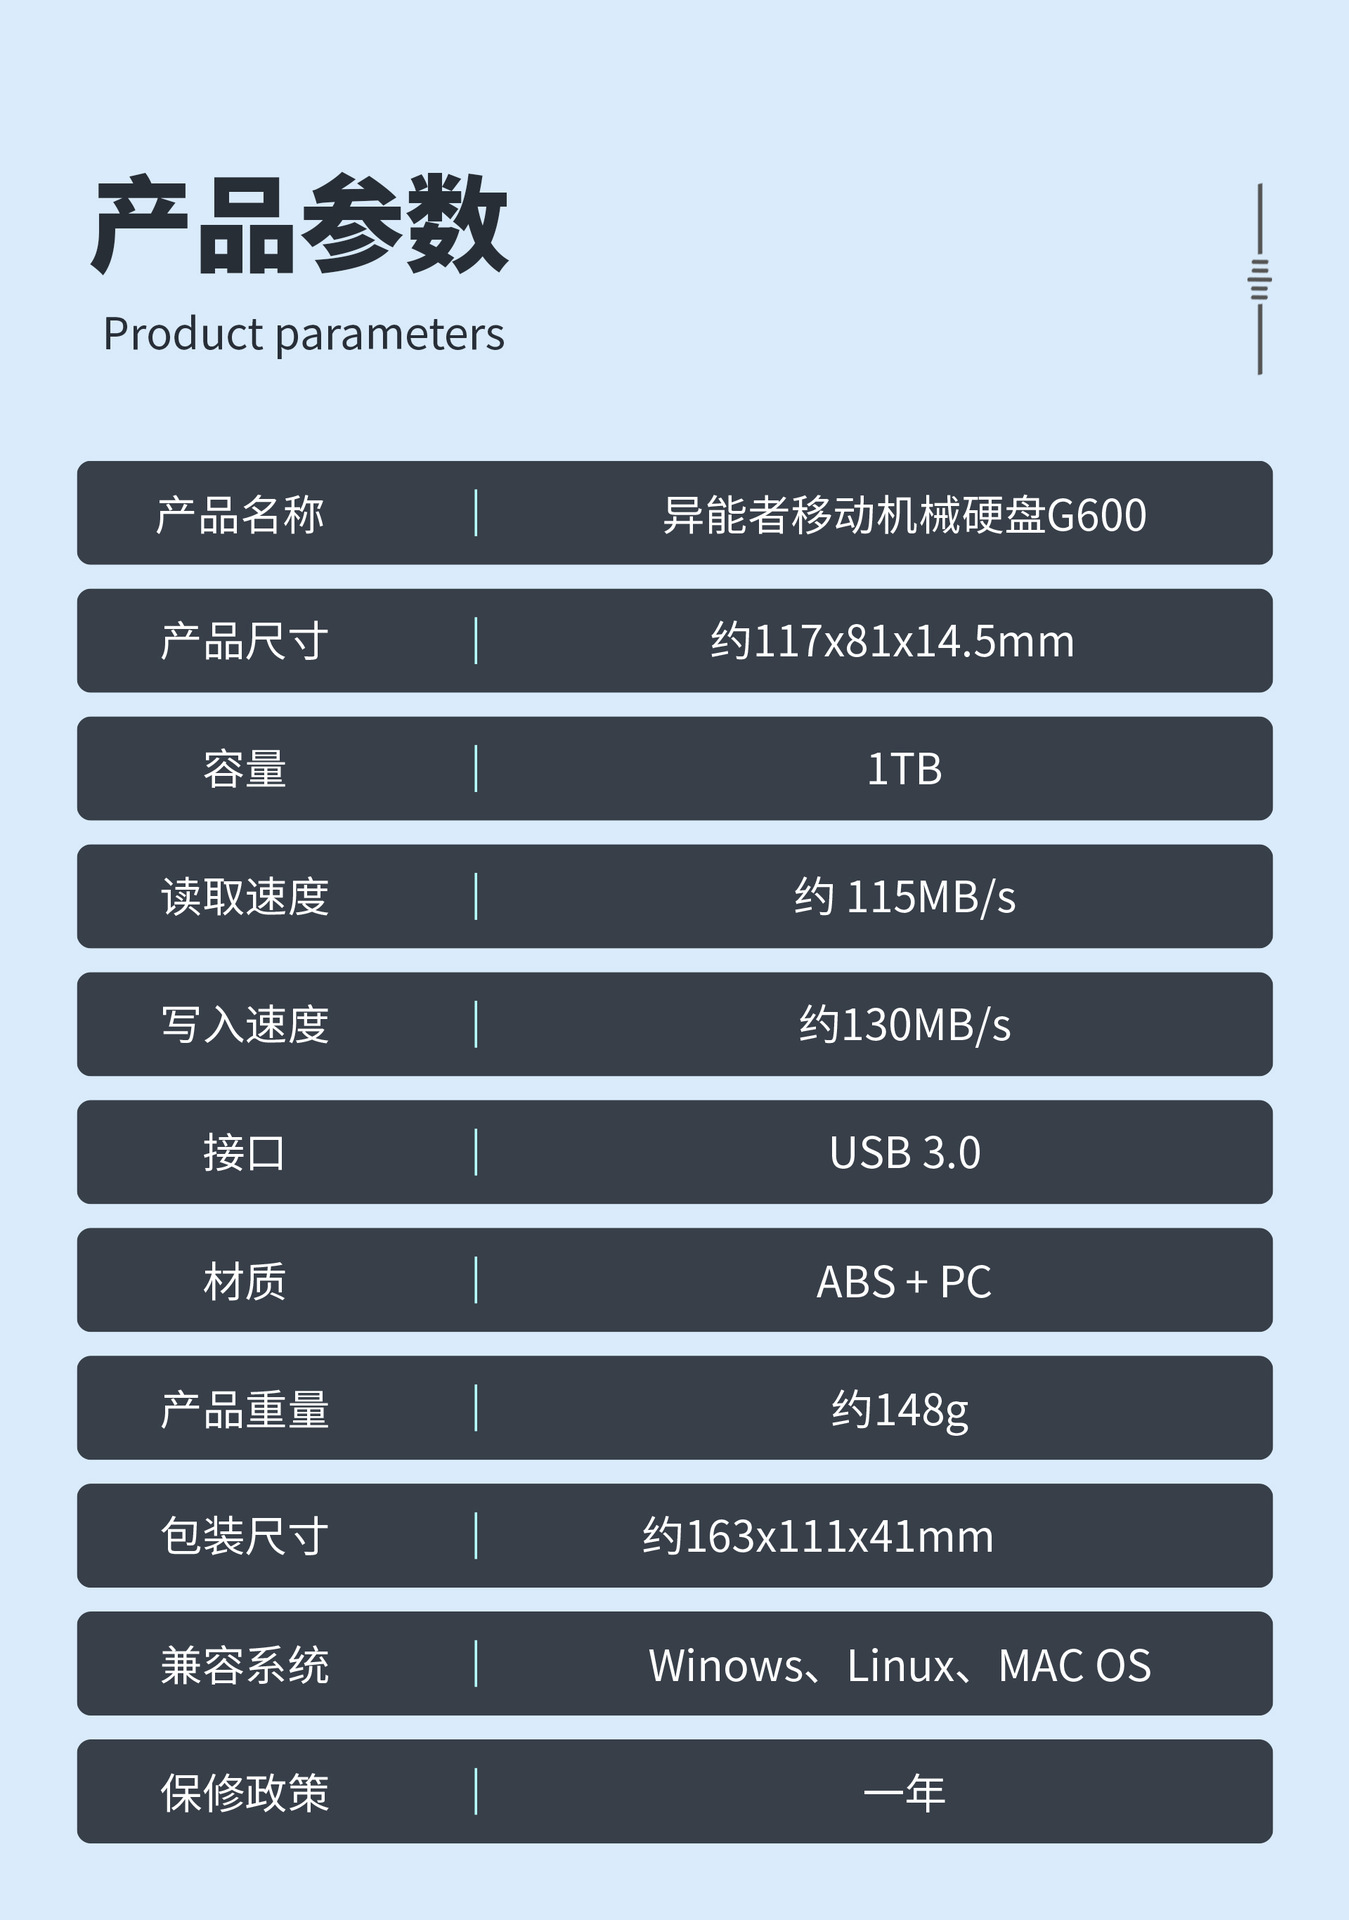Select the 兼容系统 row label
Image resolution: width=1349 pixels, height=1920 pixels.
[x=244, y=1665]
